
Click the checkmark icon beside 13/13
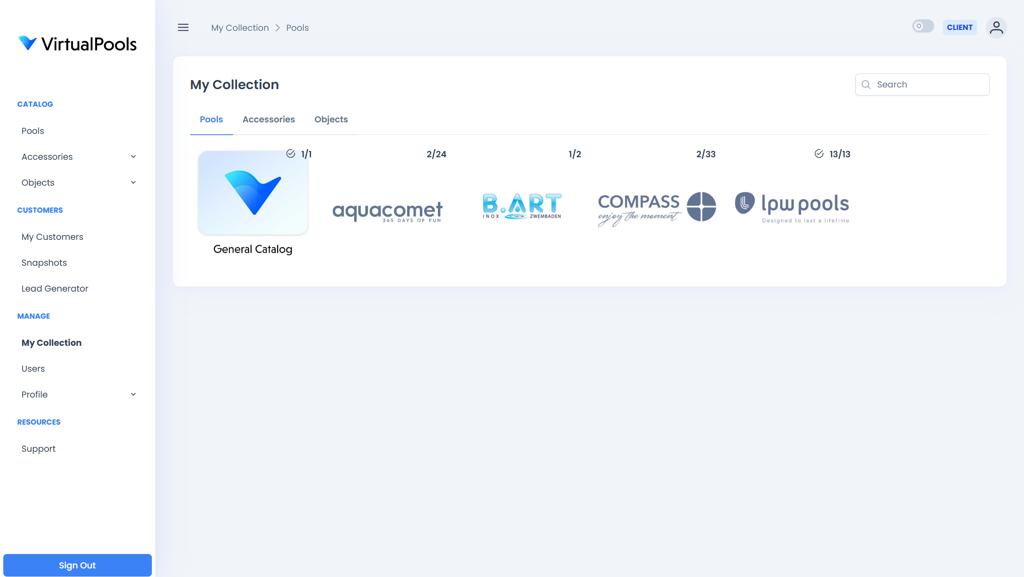[x=819, y=154]
